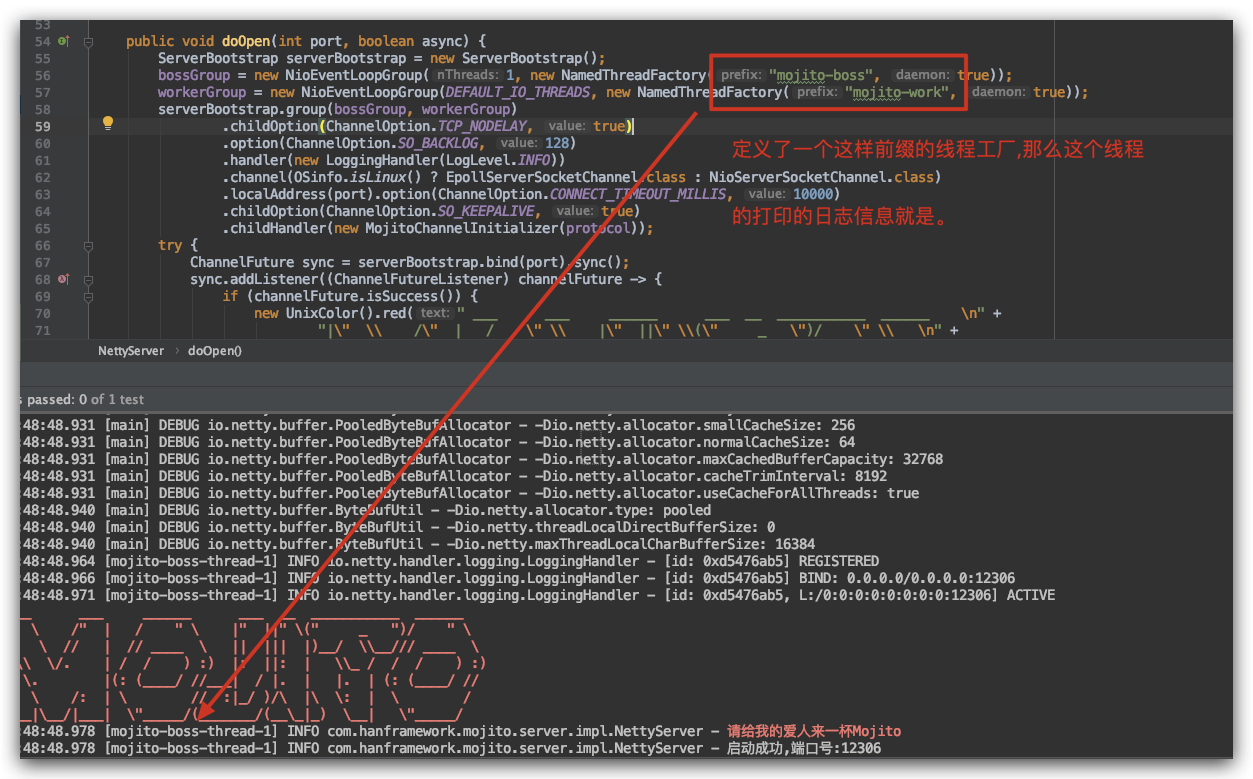Click the yellow lightbulb intention icon

pyautogui.click(x=108, y=124)
